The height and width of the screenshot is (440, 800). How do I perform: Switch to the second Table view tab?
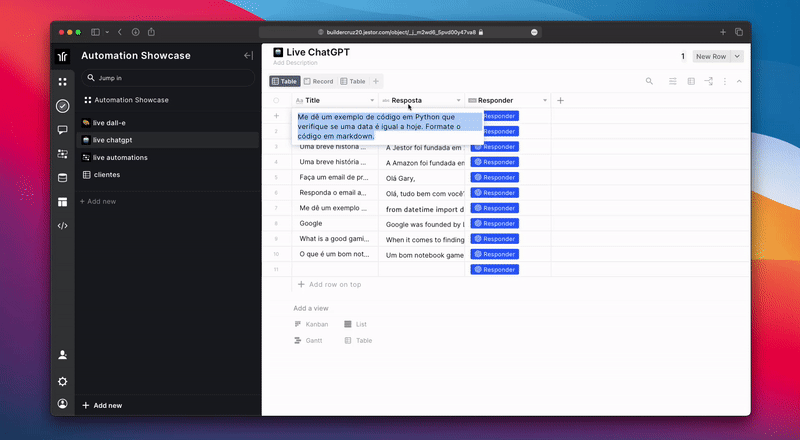click(x=353, y=81)
